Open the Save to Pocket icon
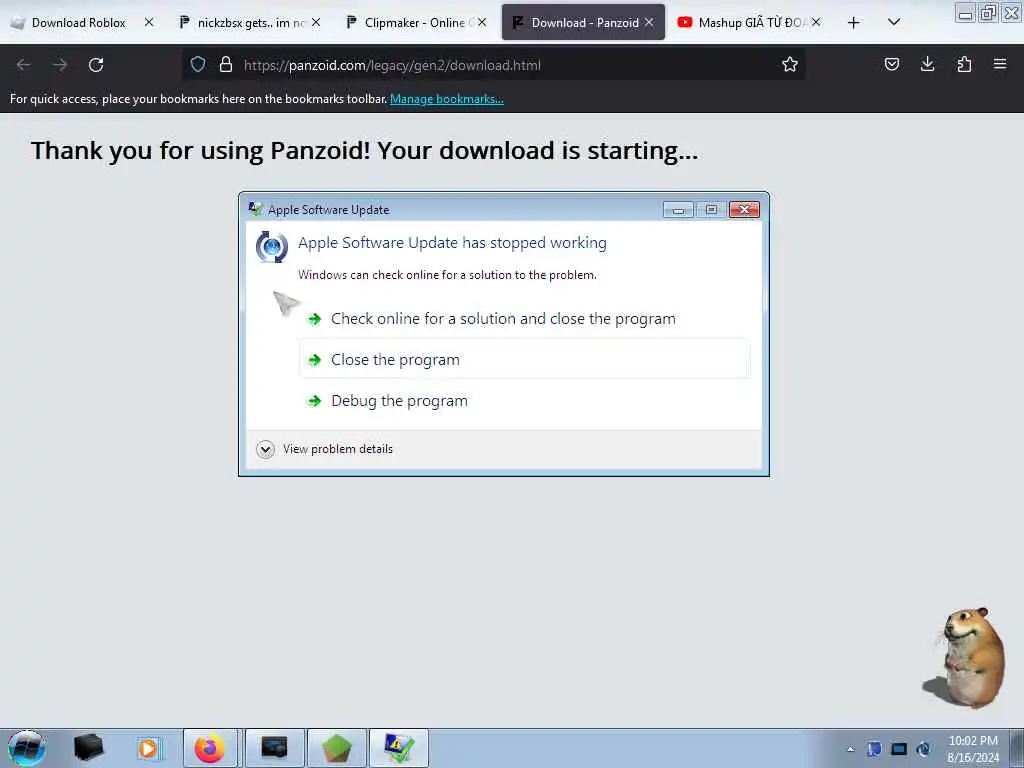Viewport: 1024px width, 768px height. pos(891,64)
